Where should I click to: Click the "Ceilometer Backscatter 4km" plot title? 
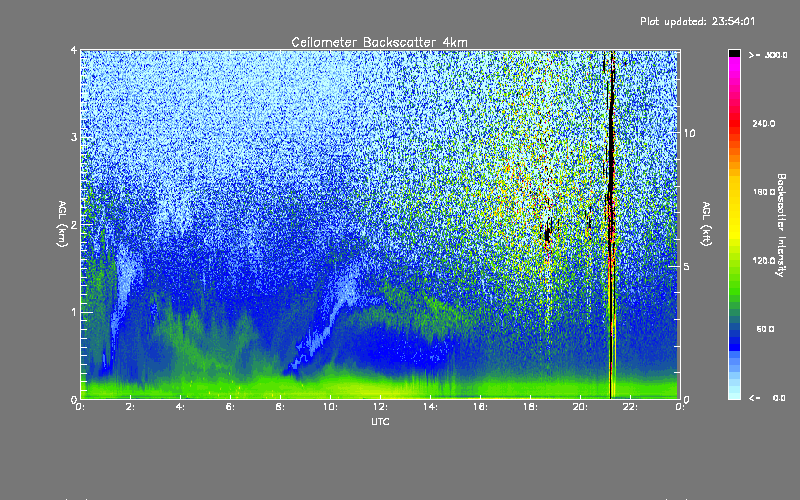tap(379, 42)
